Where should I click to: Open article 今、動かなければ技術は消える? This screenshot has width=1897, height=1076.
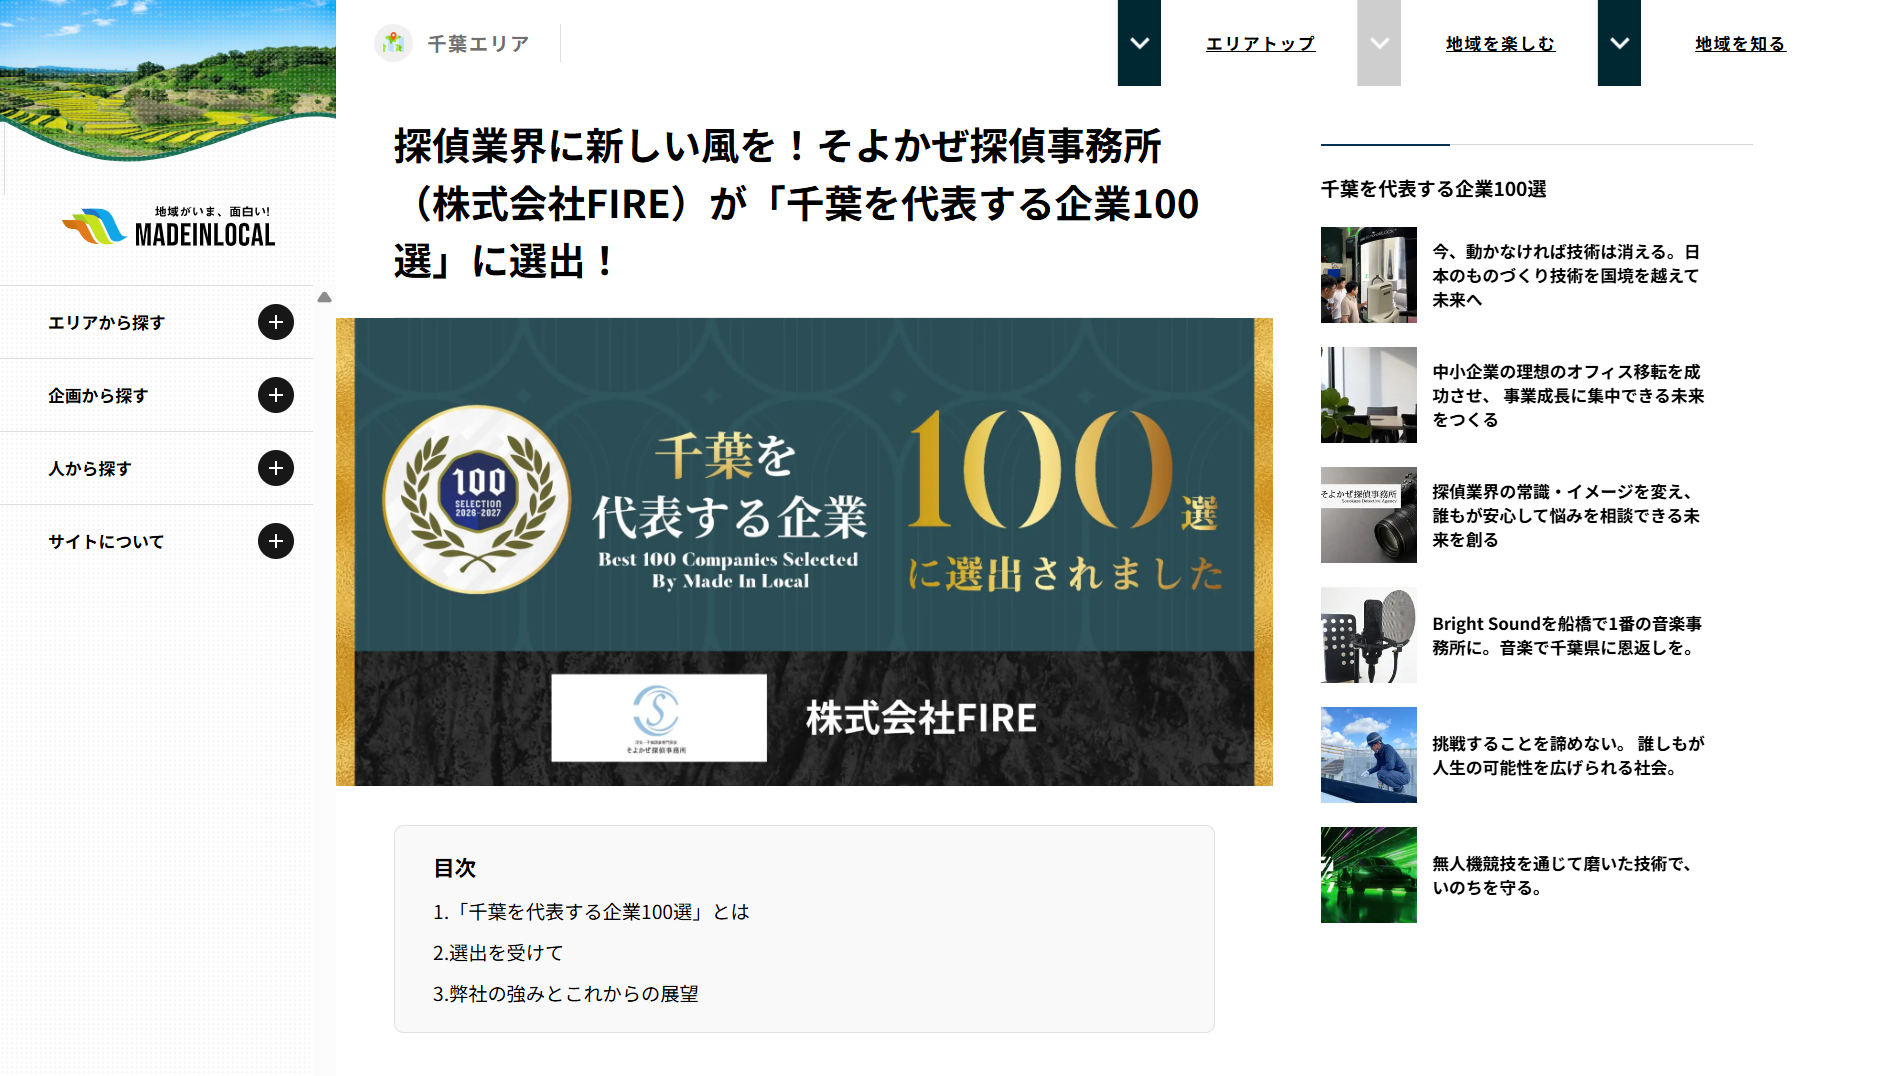pos(1566,276)
